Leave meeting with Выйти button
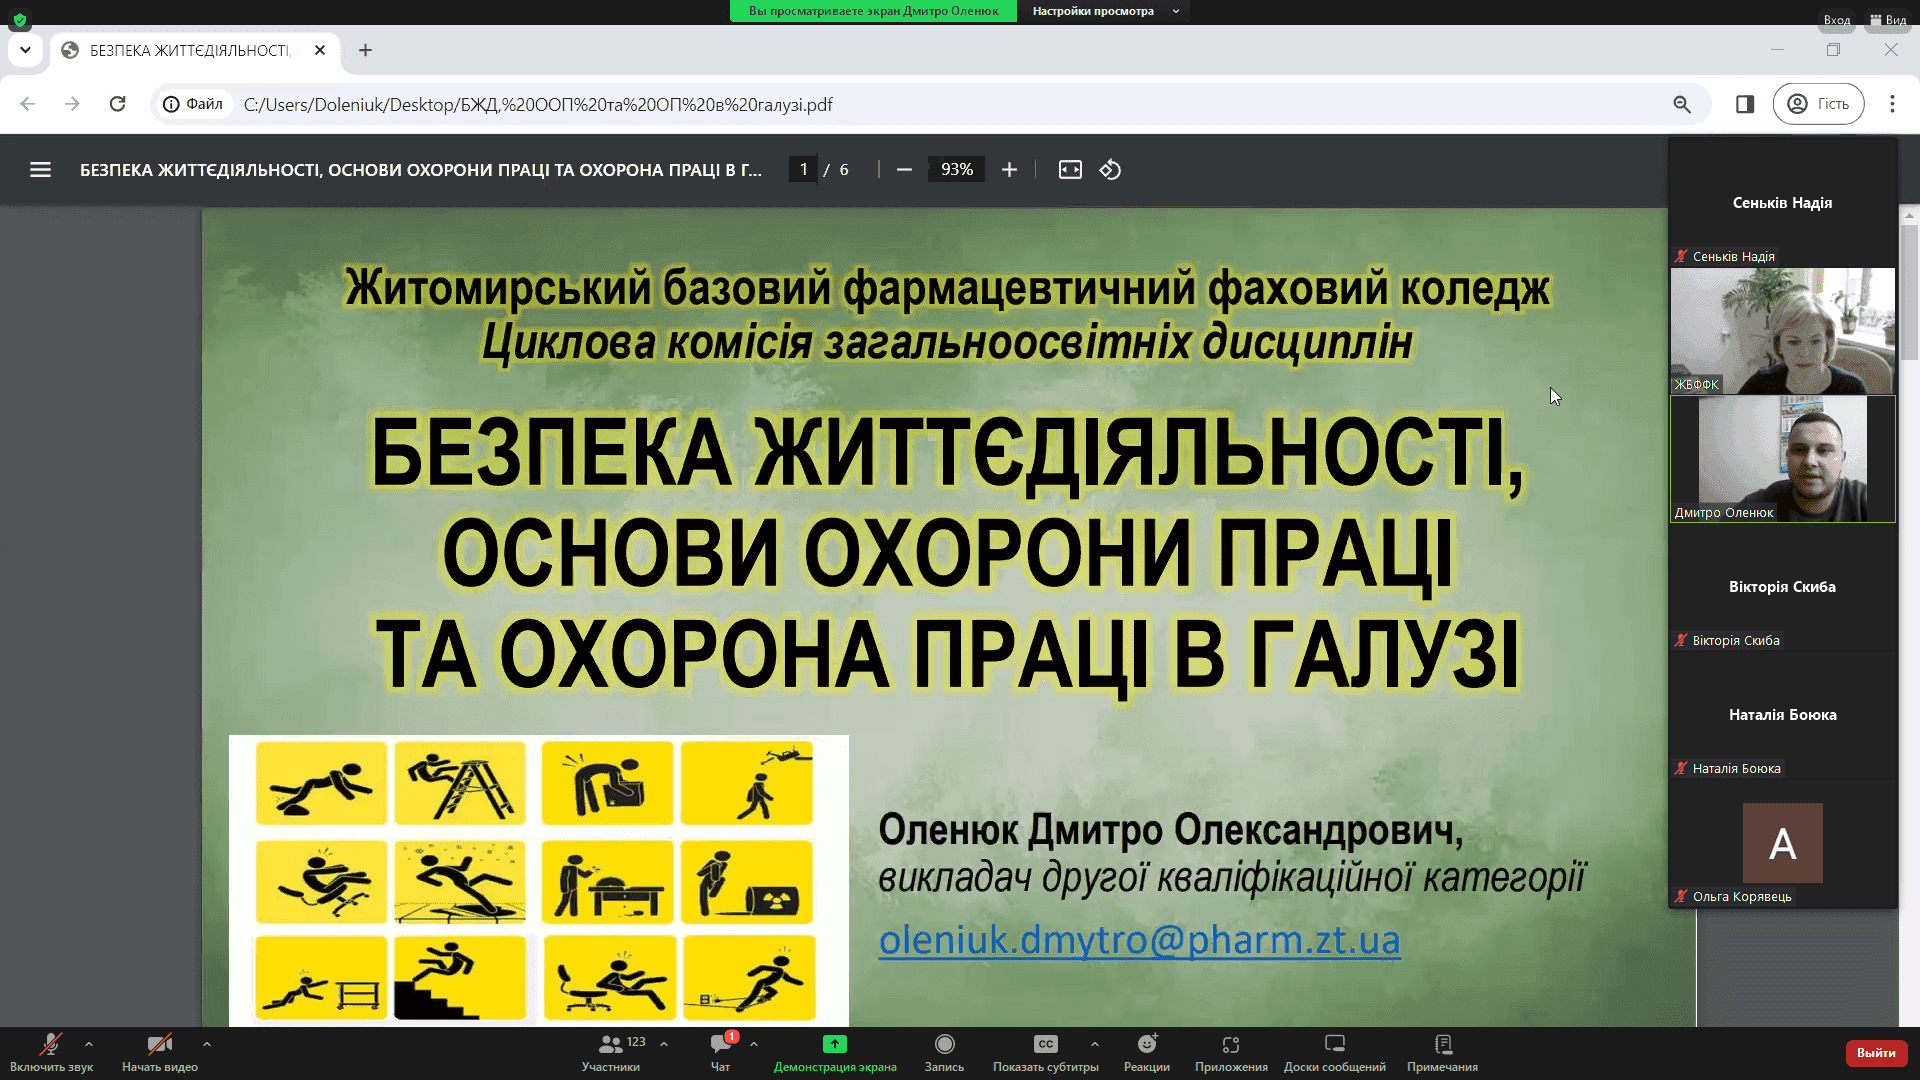Screen dimensions: 1920x1080 [1876, 1053]
